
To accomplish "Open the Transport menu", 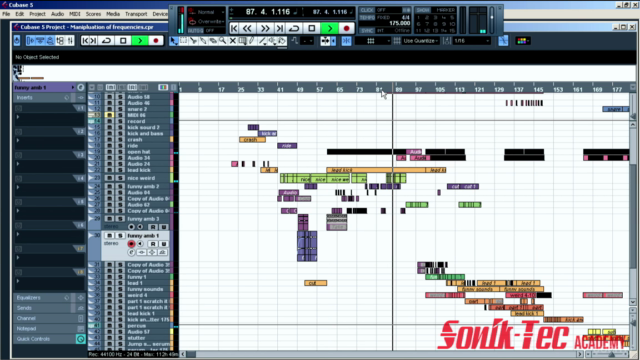I will [x=136, y=14].
